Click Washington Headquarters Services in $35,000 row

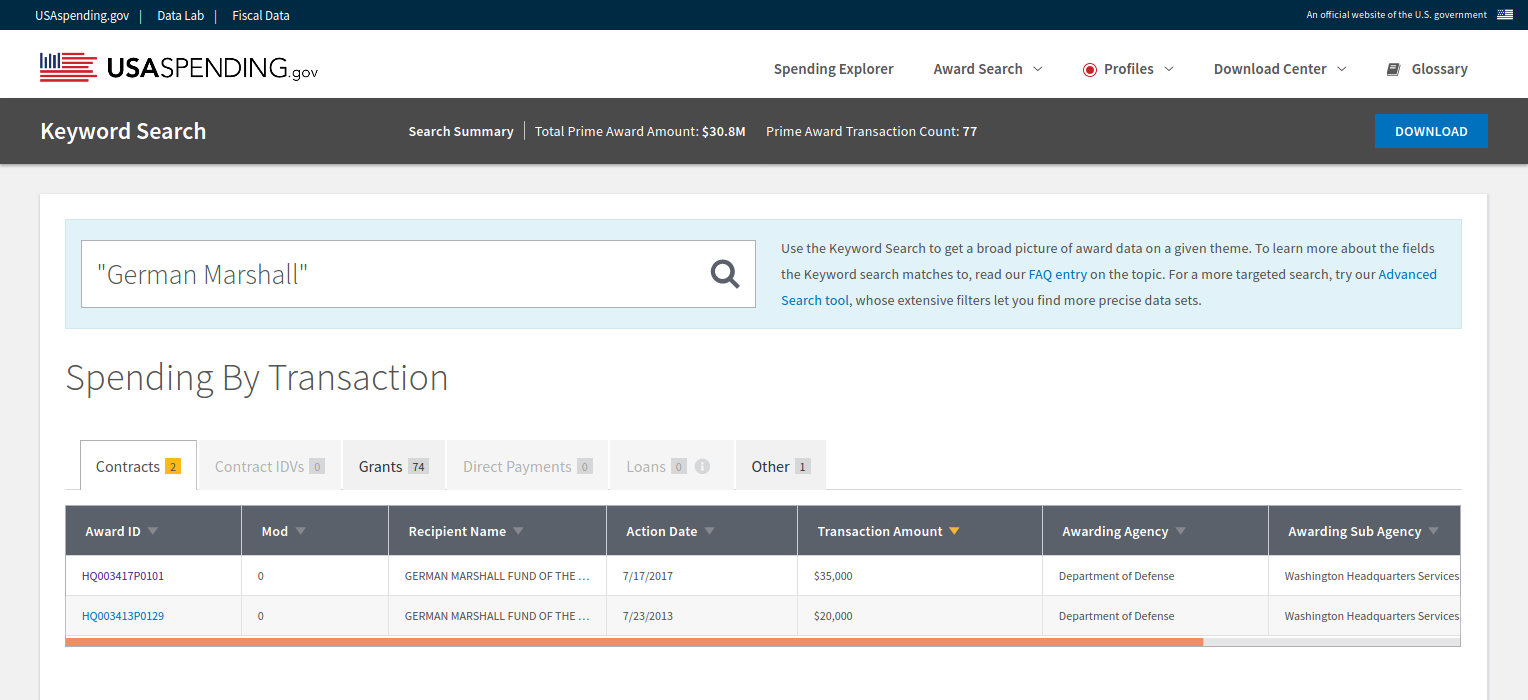tap(1372, 576)
